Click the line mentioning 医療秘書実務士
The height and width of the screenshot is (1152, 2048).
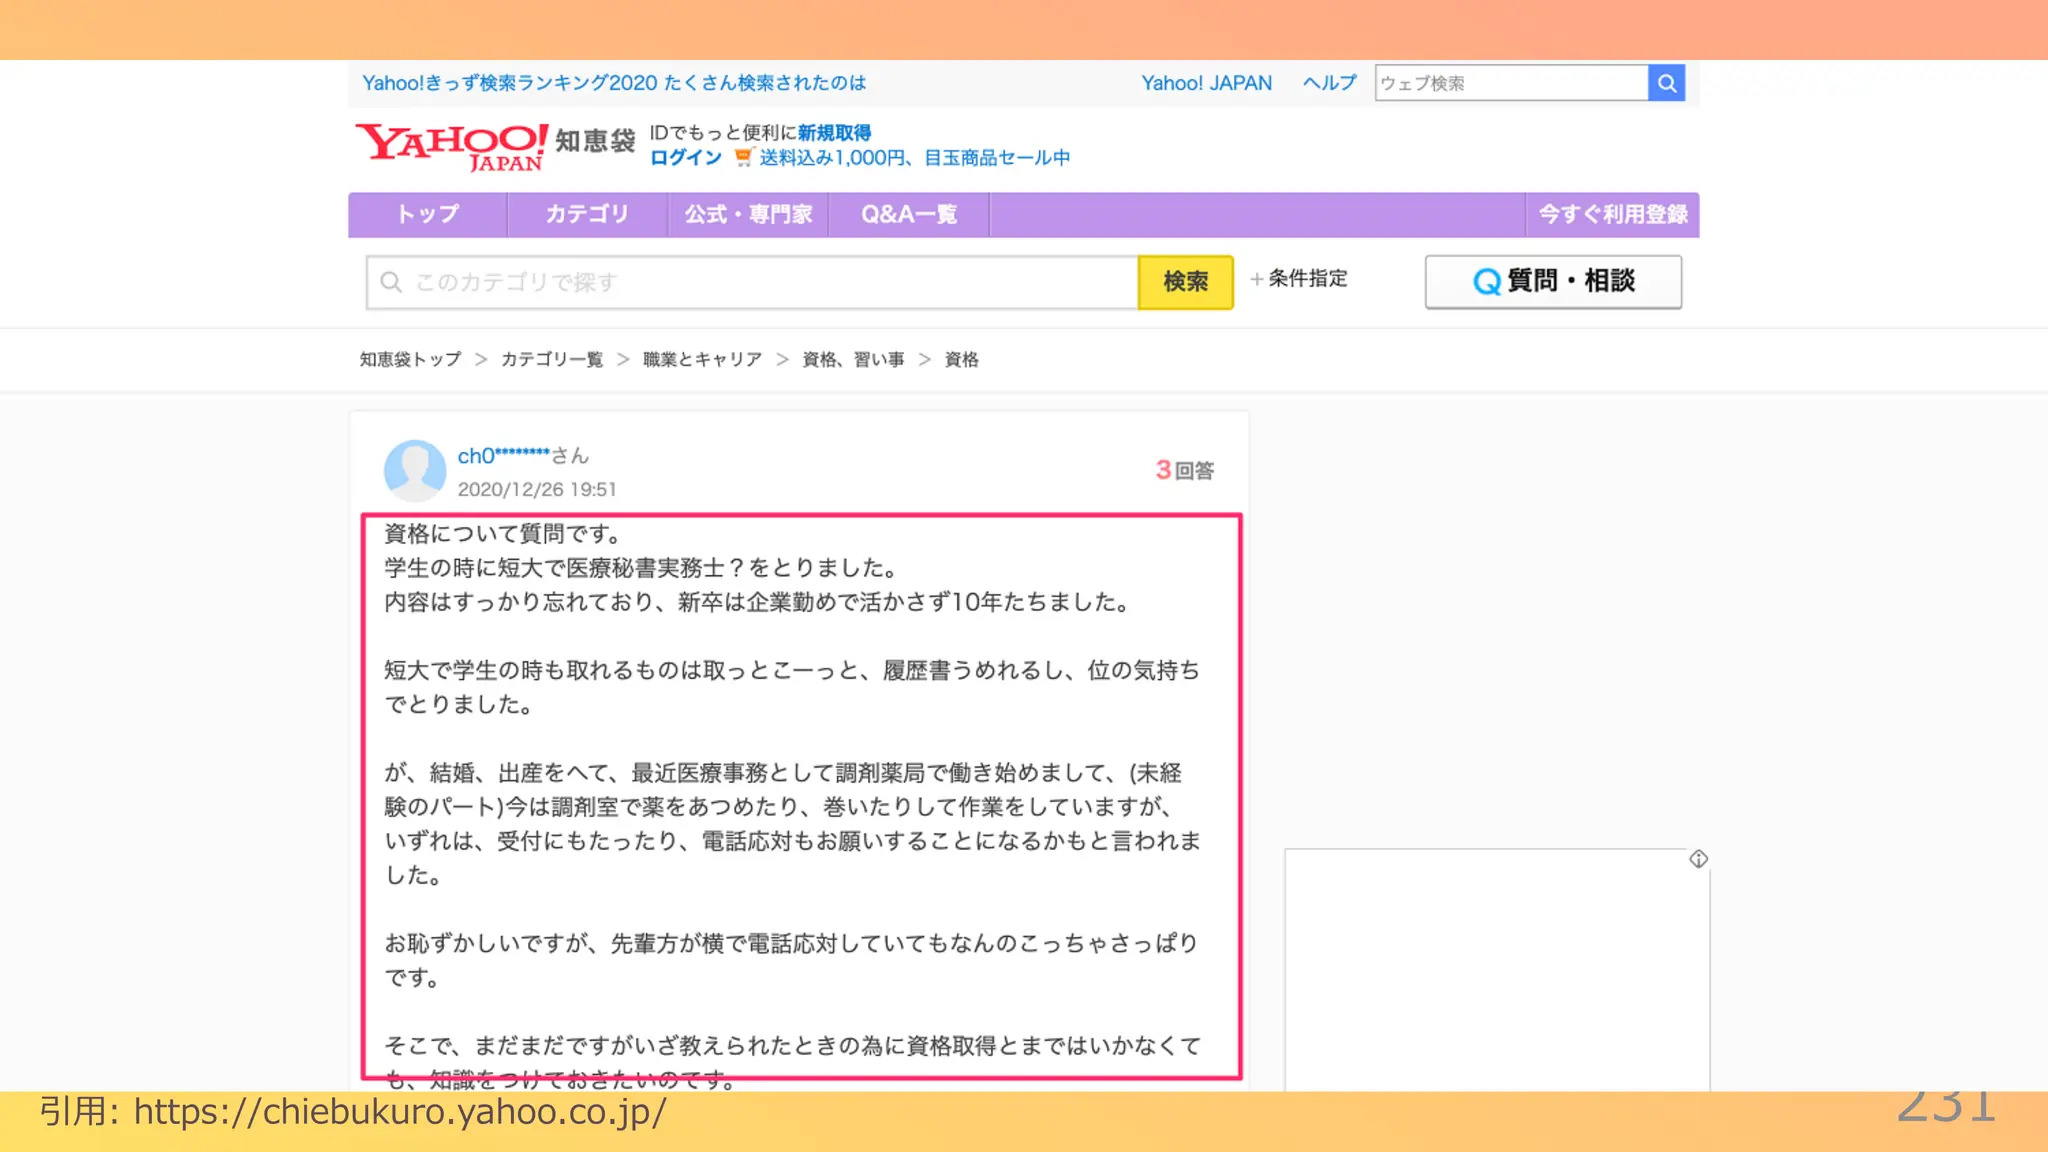click(x=643, y=568)
